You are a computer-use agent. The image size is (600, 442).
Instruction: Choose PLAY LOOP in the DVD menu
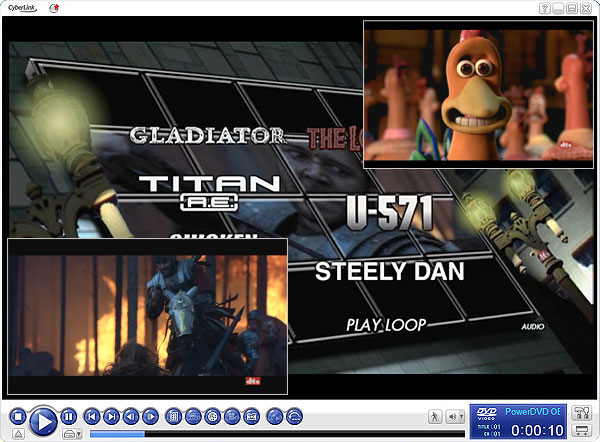coord(386,325)
